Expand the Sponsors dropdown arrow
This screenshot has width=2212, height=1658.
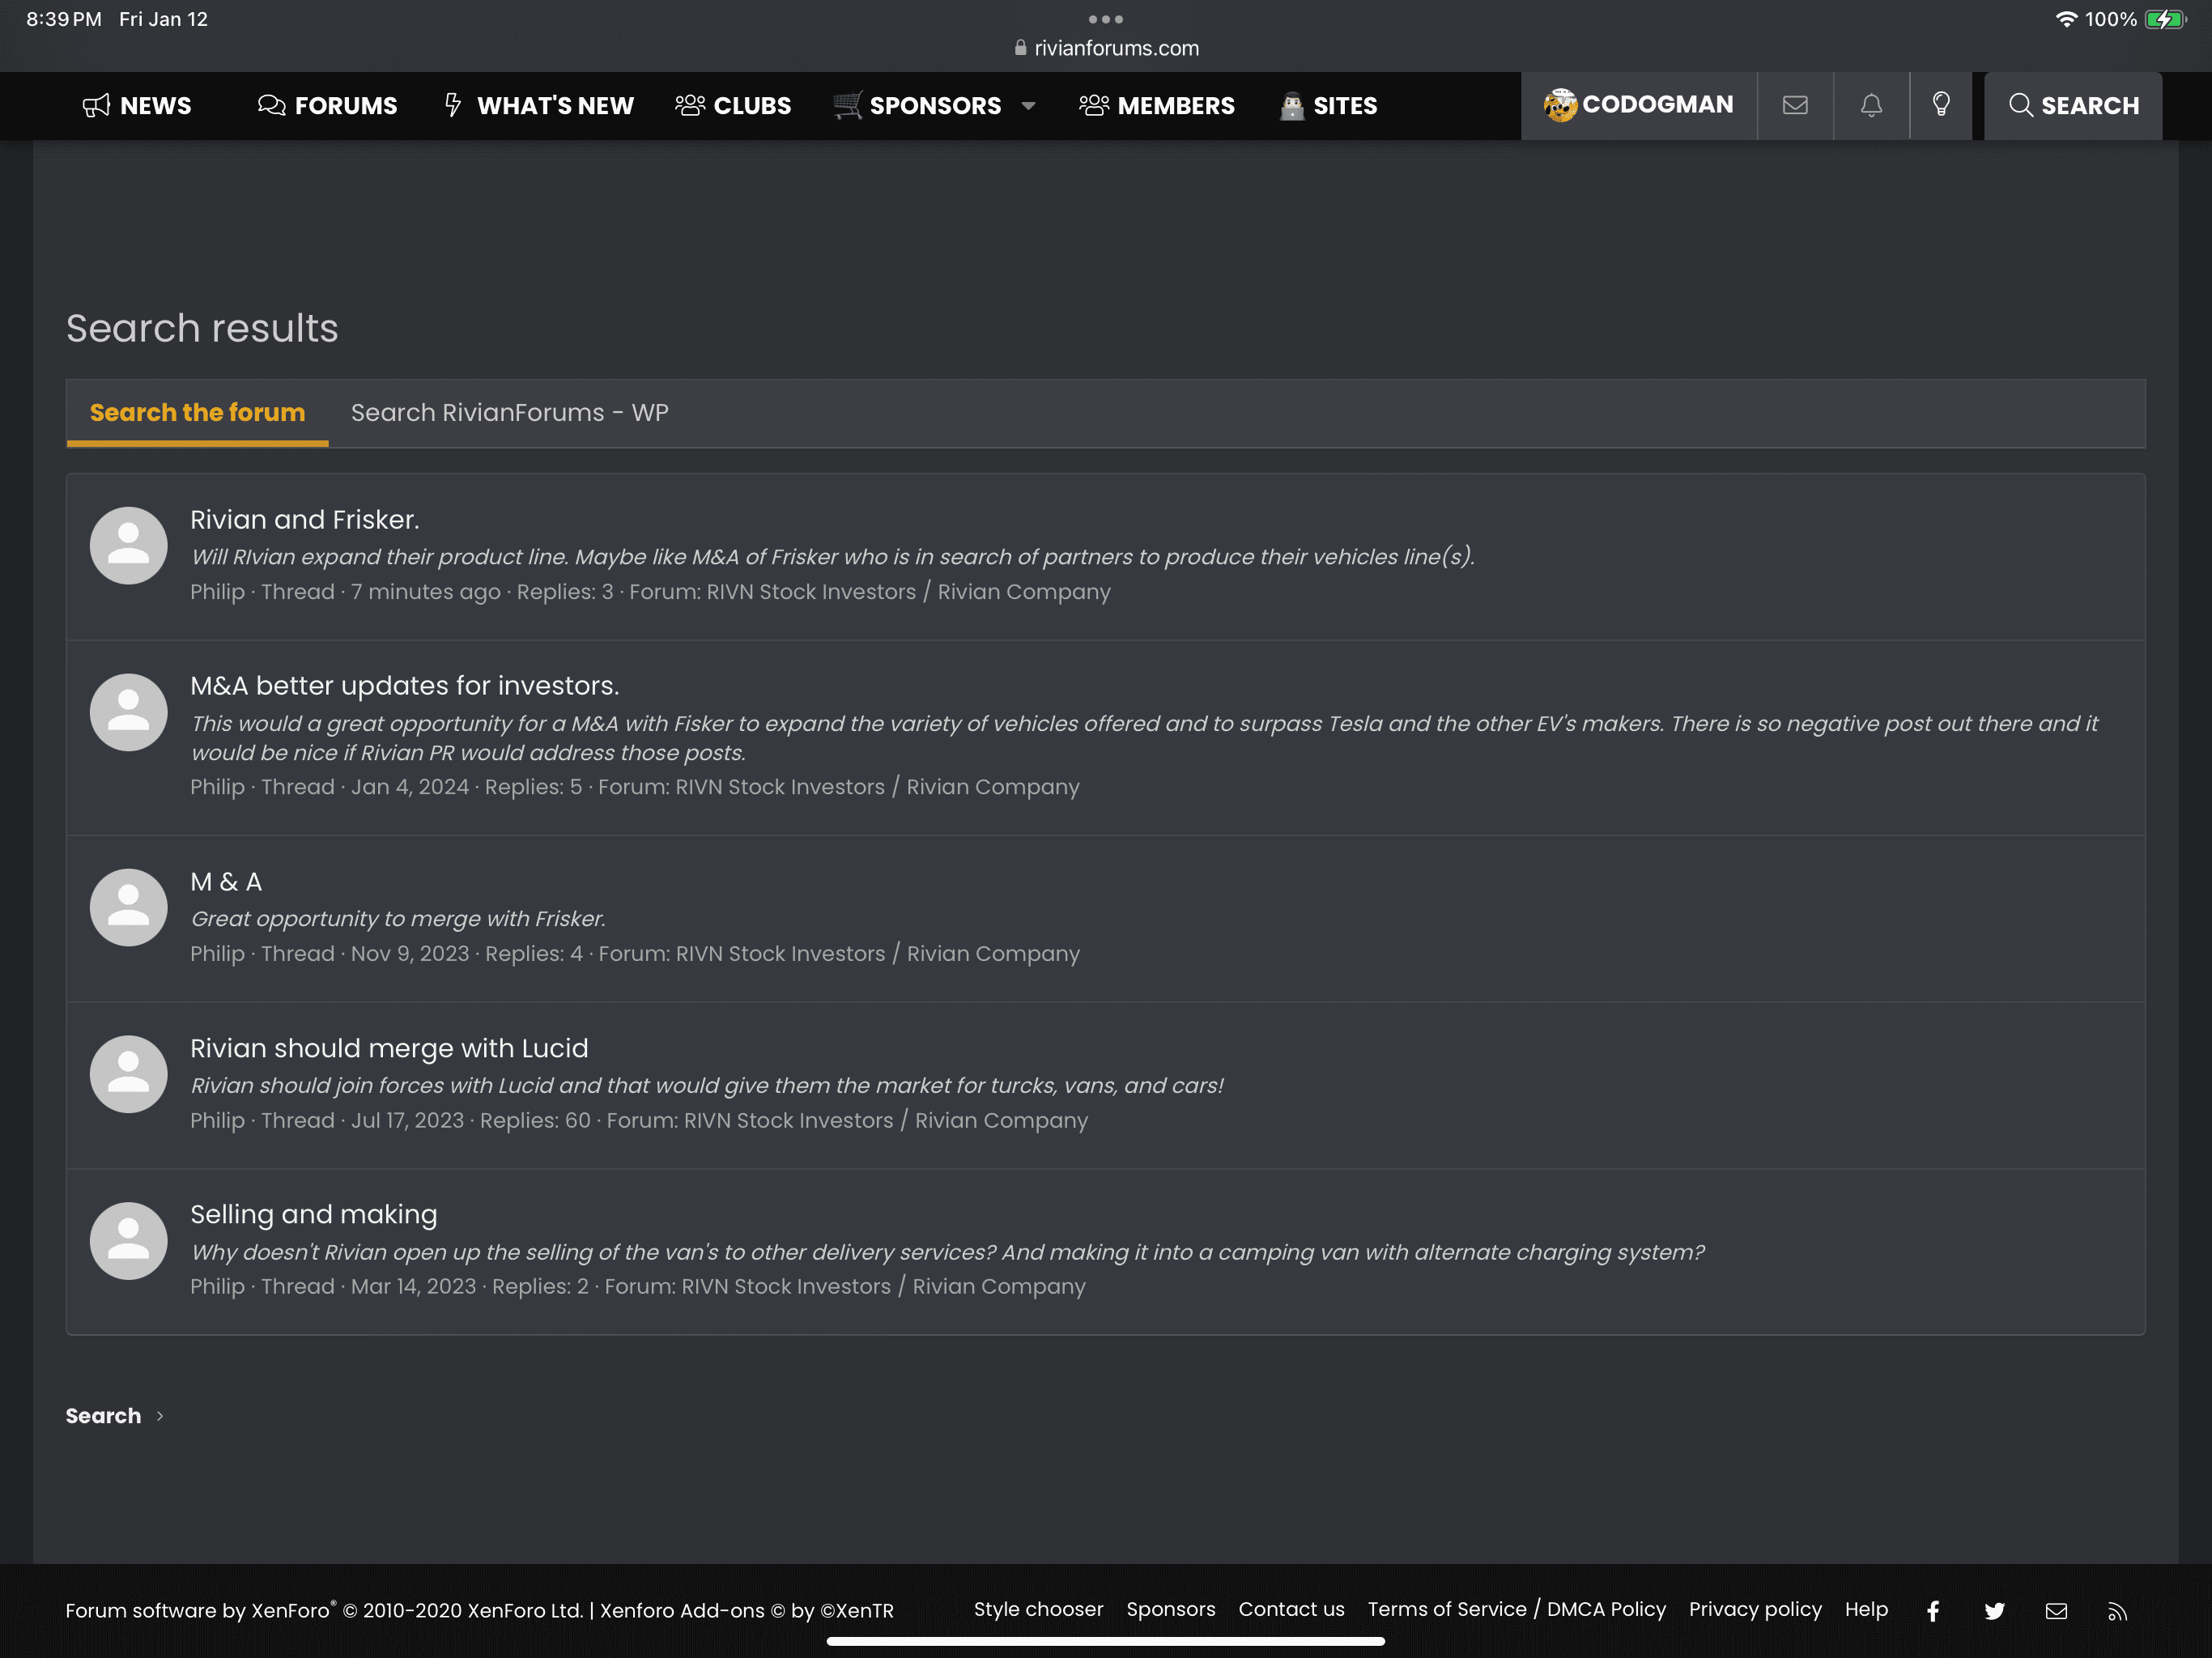1028,105
